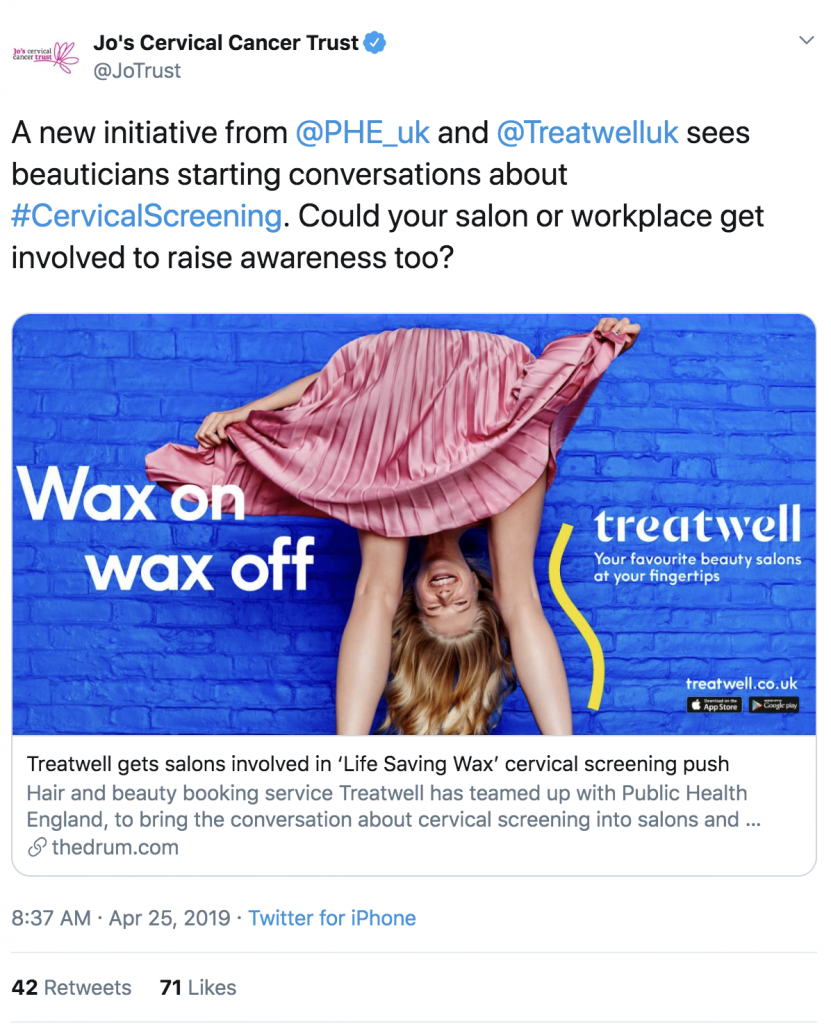Open the @Treatwelluk mention
Screen dimensions: 831x1024
[x=587, y=133]
